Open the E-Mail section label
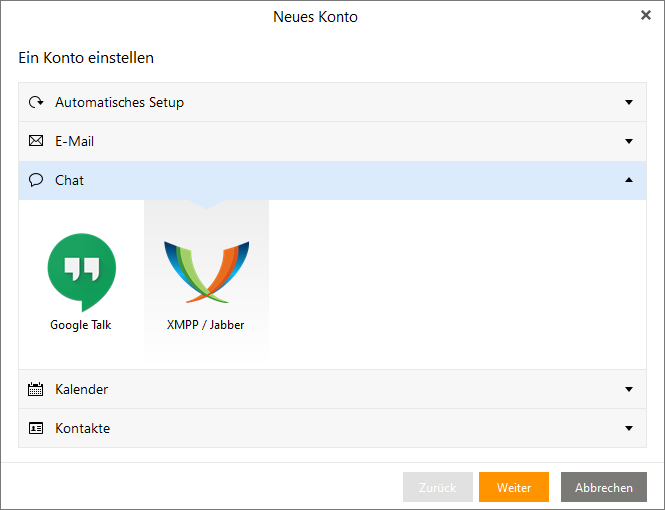Viewport: 665px width, 510px height. pyautogui.click(x=75, y=141)
